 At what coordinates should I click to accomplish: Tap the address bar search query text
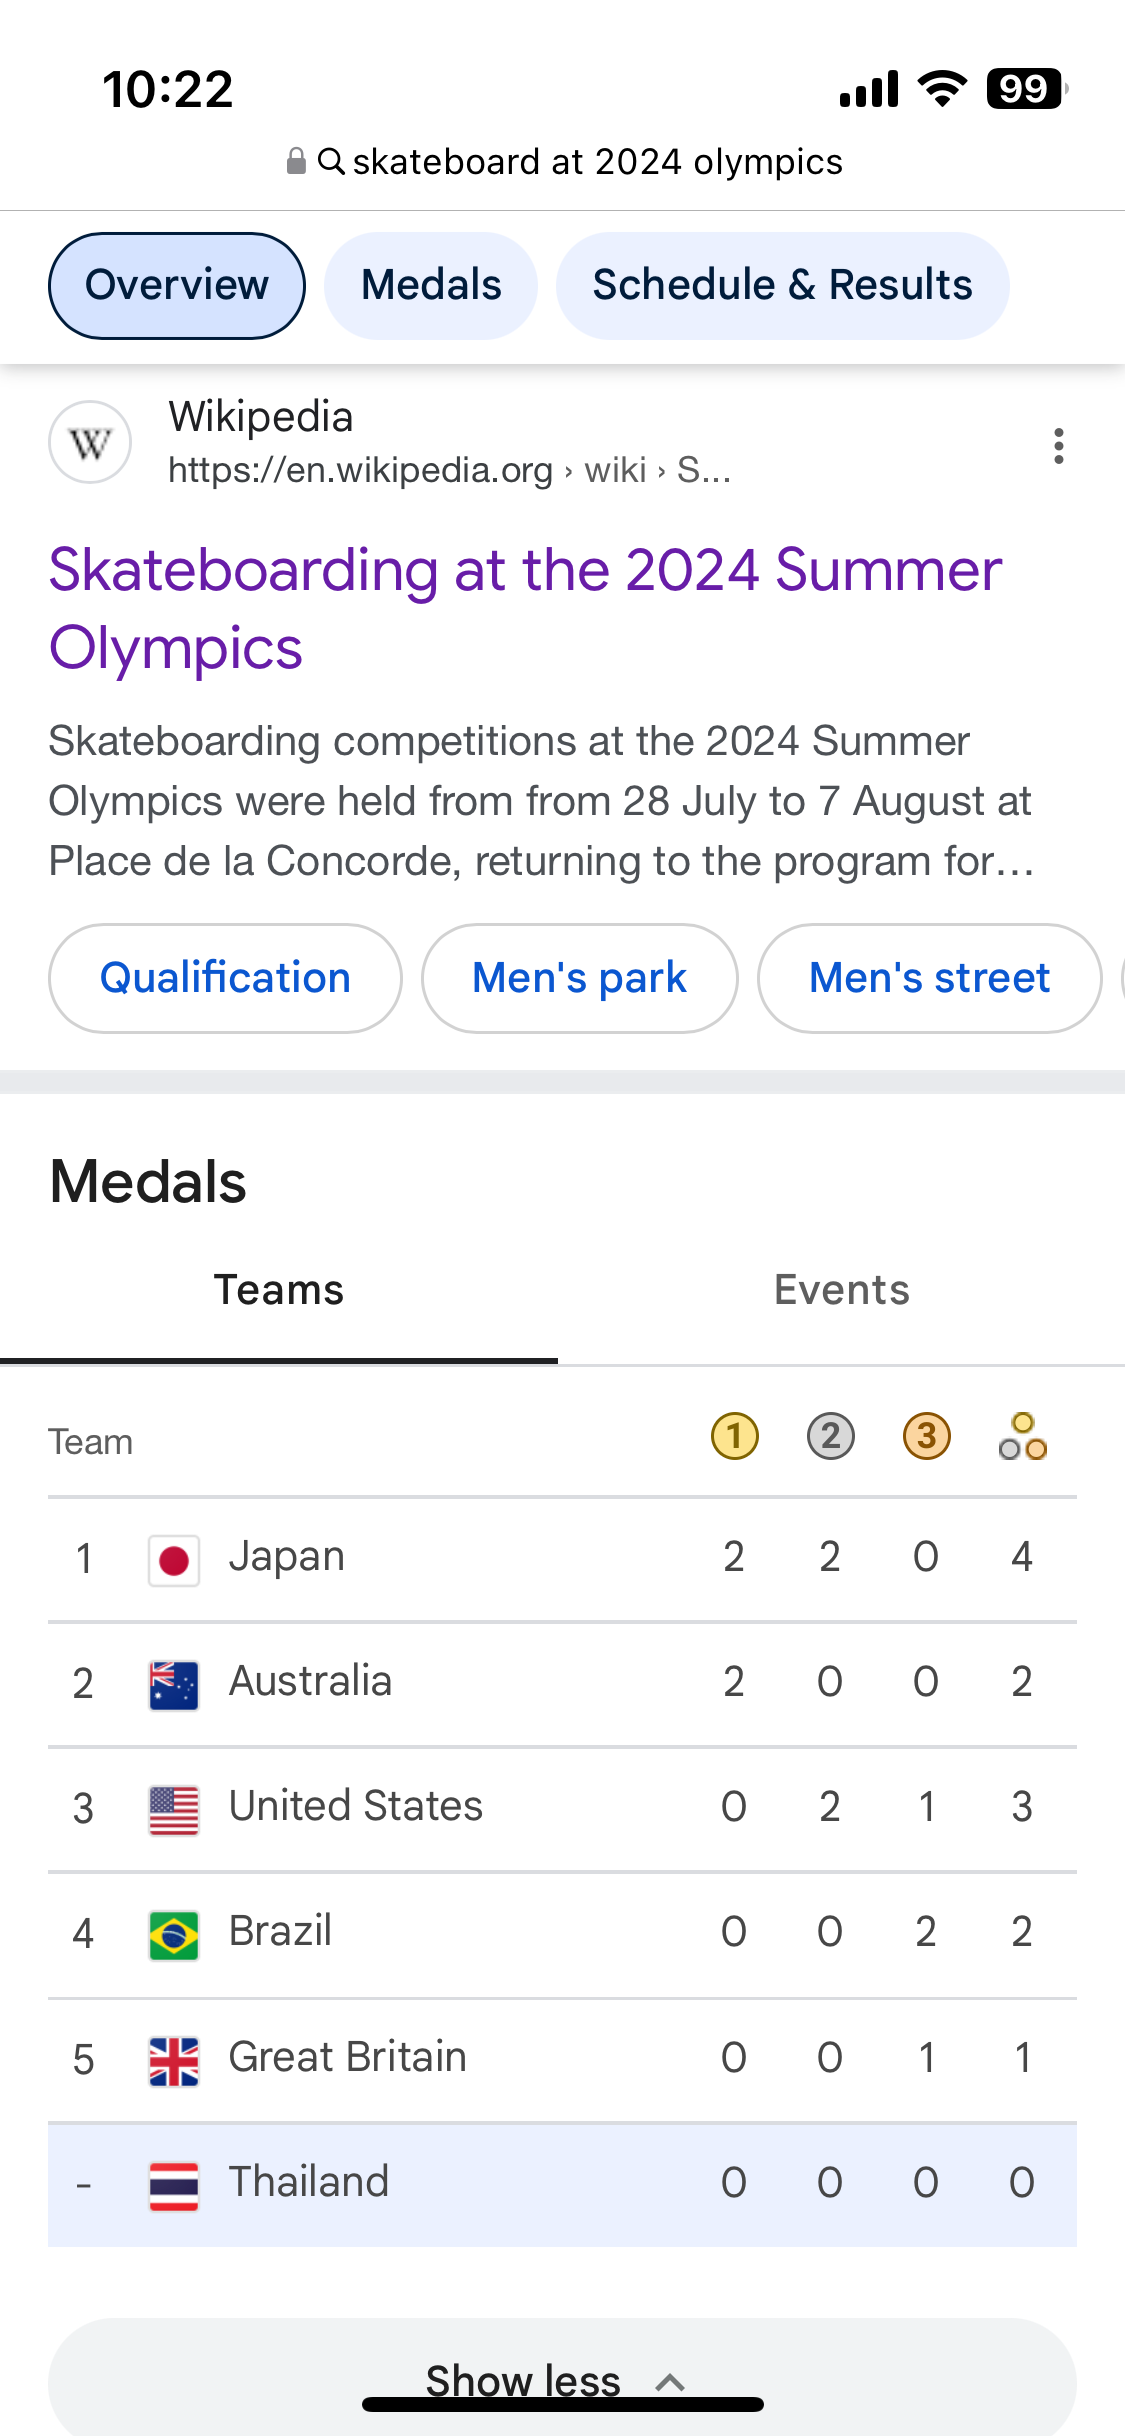[x=597, y=162]
